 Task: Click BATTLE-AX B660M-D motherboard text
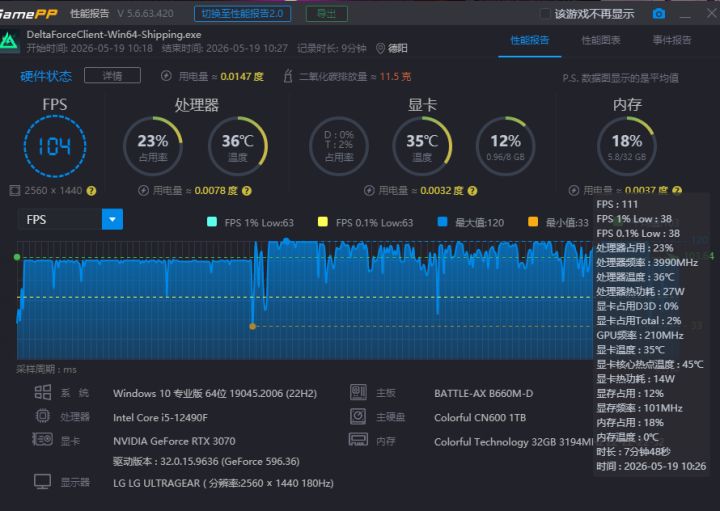click(x=484, y=393)
